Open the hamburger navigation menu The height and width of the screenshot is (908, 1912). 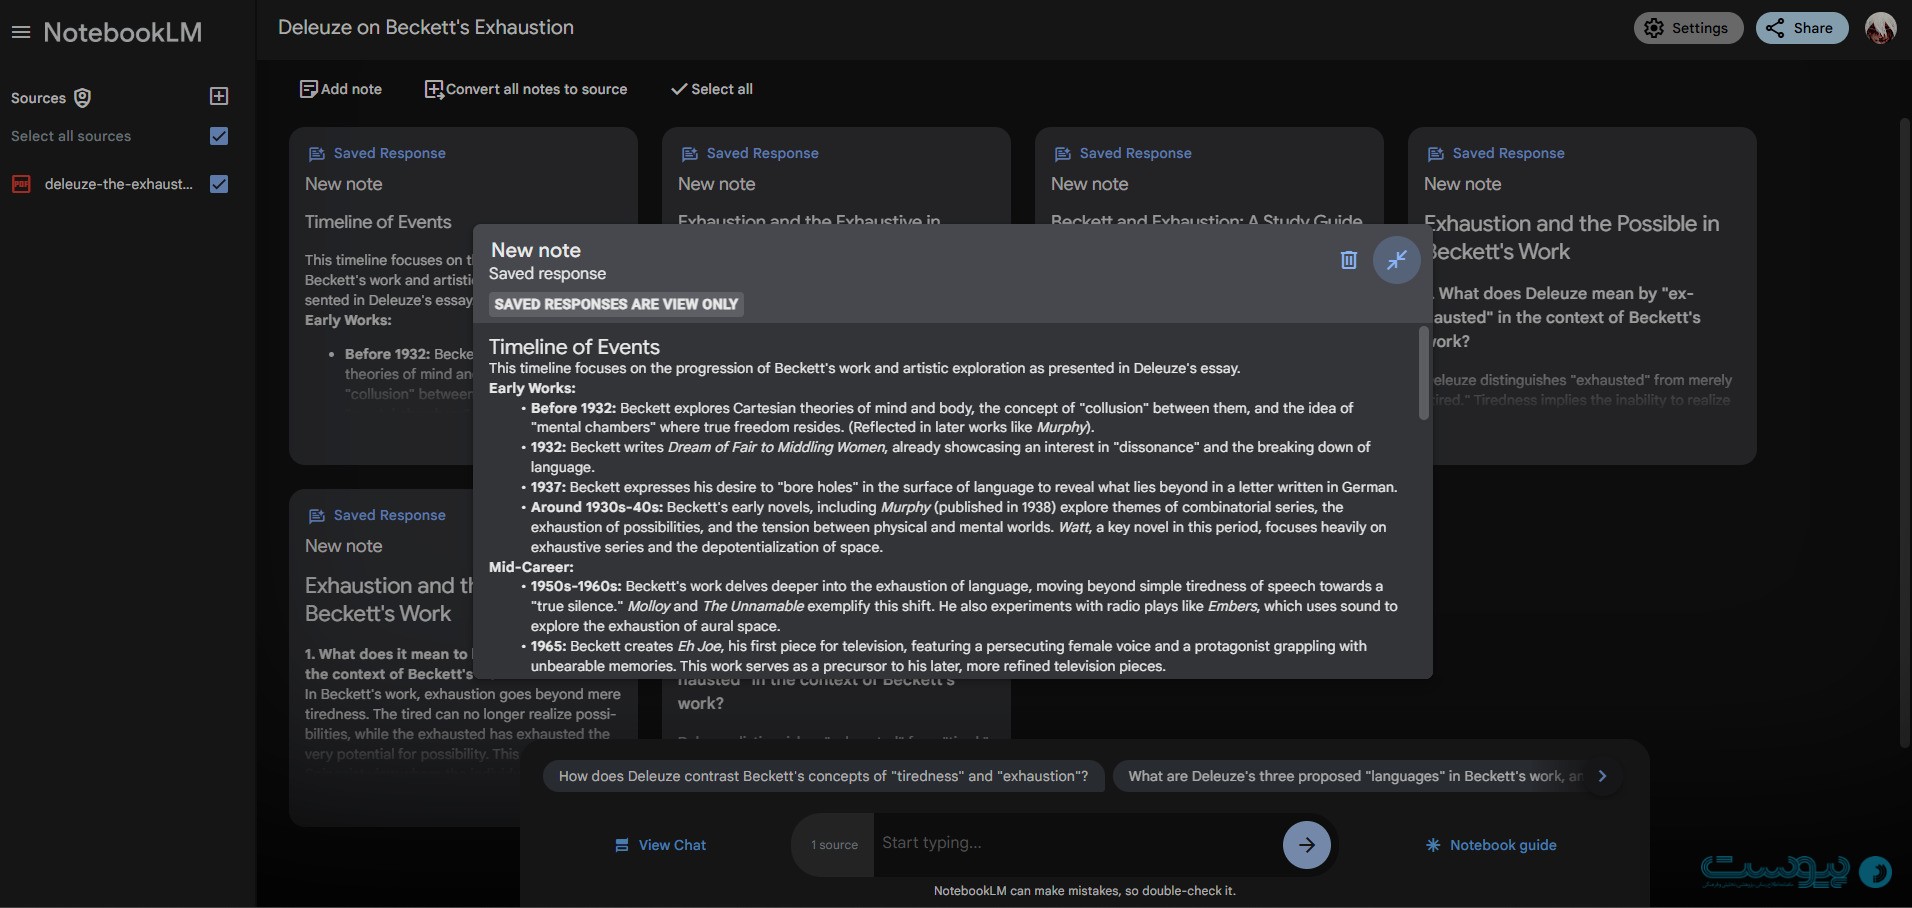coord(21,32)
